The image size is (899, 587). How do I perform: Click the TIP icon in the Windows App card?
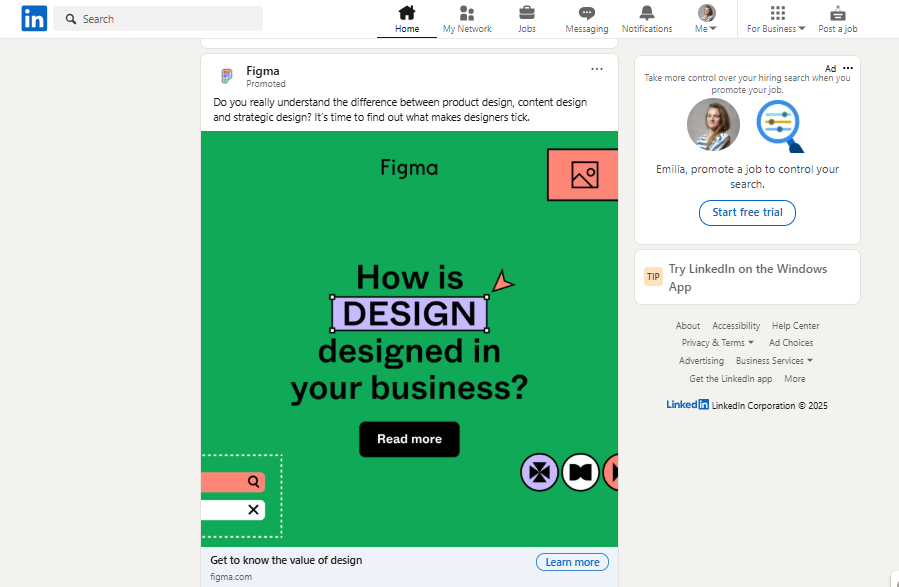point(653,277)
